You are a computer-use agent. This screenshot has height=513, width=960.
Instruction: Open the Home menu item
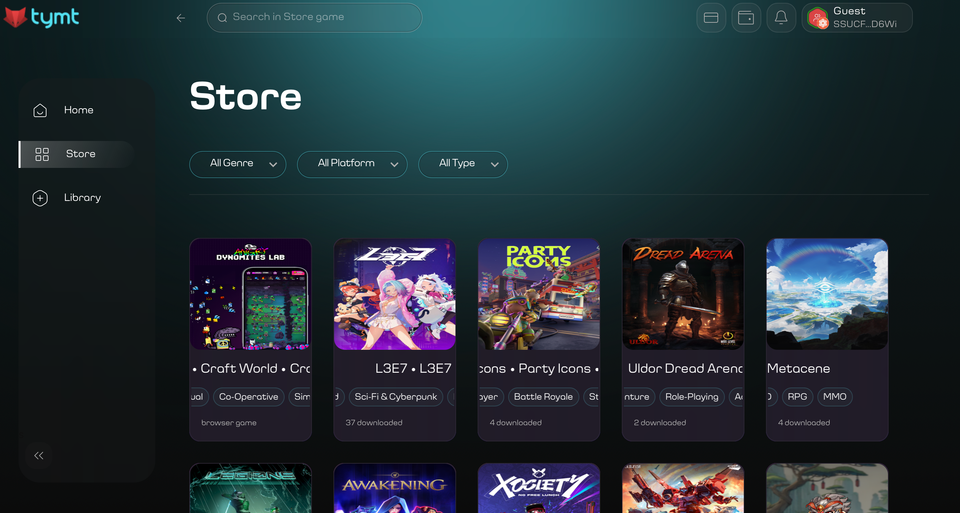[x=78, y=110]
